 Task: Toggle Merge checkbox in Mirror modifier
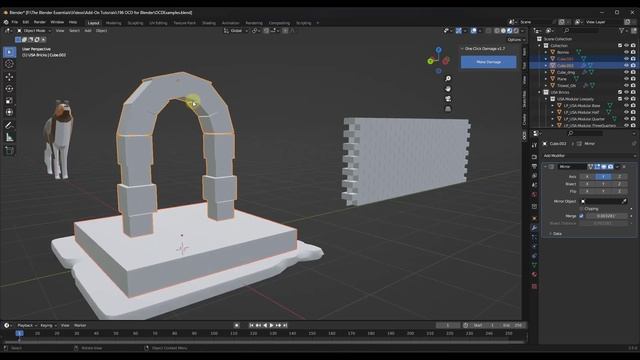(582, 216)
